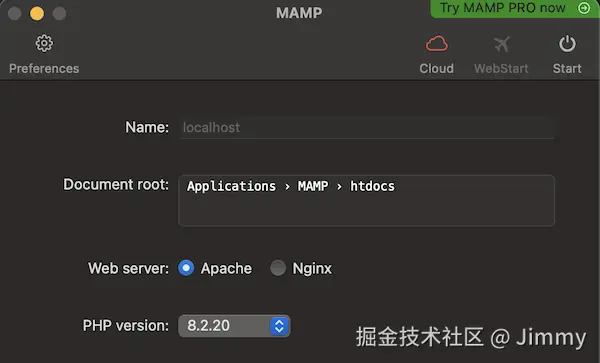Screen dimensions: 600x363
Task: Click the yellow minimize window button
Action: tap(37, 13)
